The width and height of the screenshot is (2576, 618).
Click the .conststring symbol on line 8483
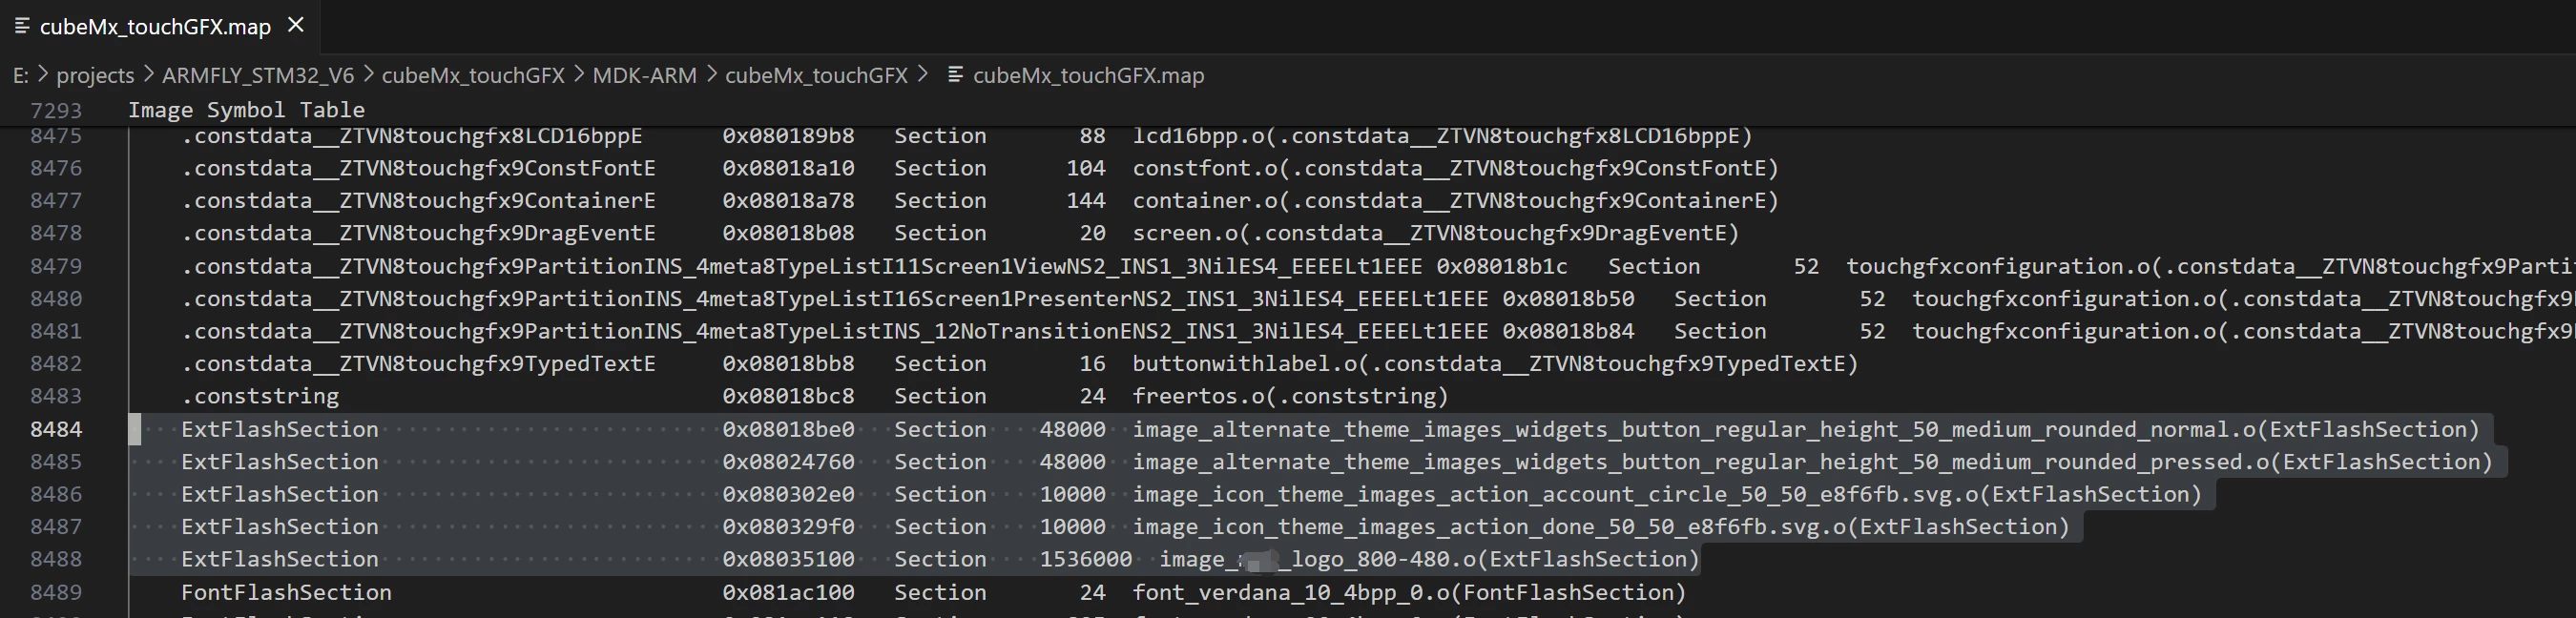(x=260, y=397)
